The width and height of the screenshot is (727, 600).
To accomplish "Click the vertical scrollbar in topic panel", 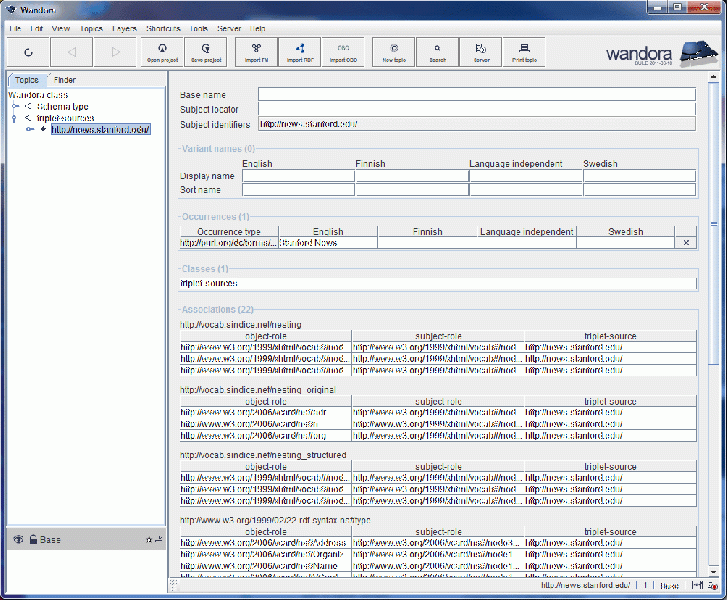I will pos(713,300).
